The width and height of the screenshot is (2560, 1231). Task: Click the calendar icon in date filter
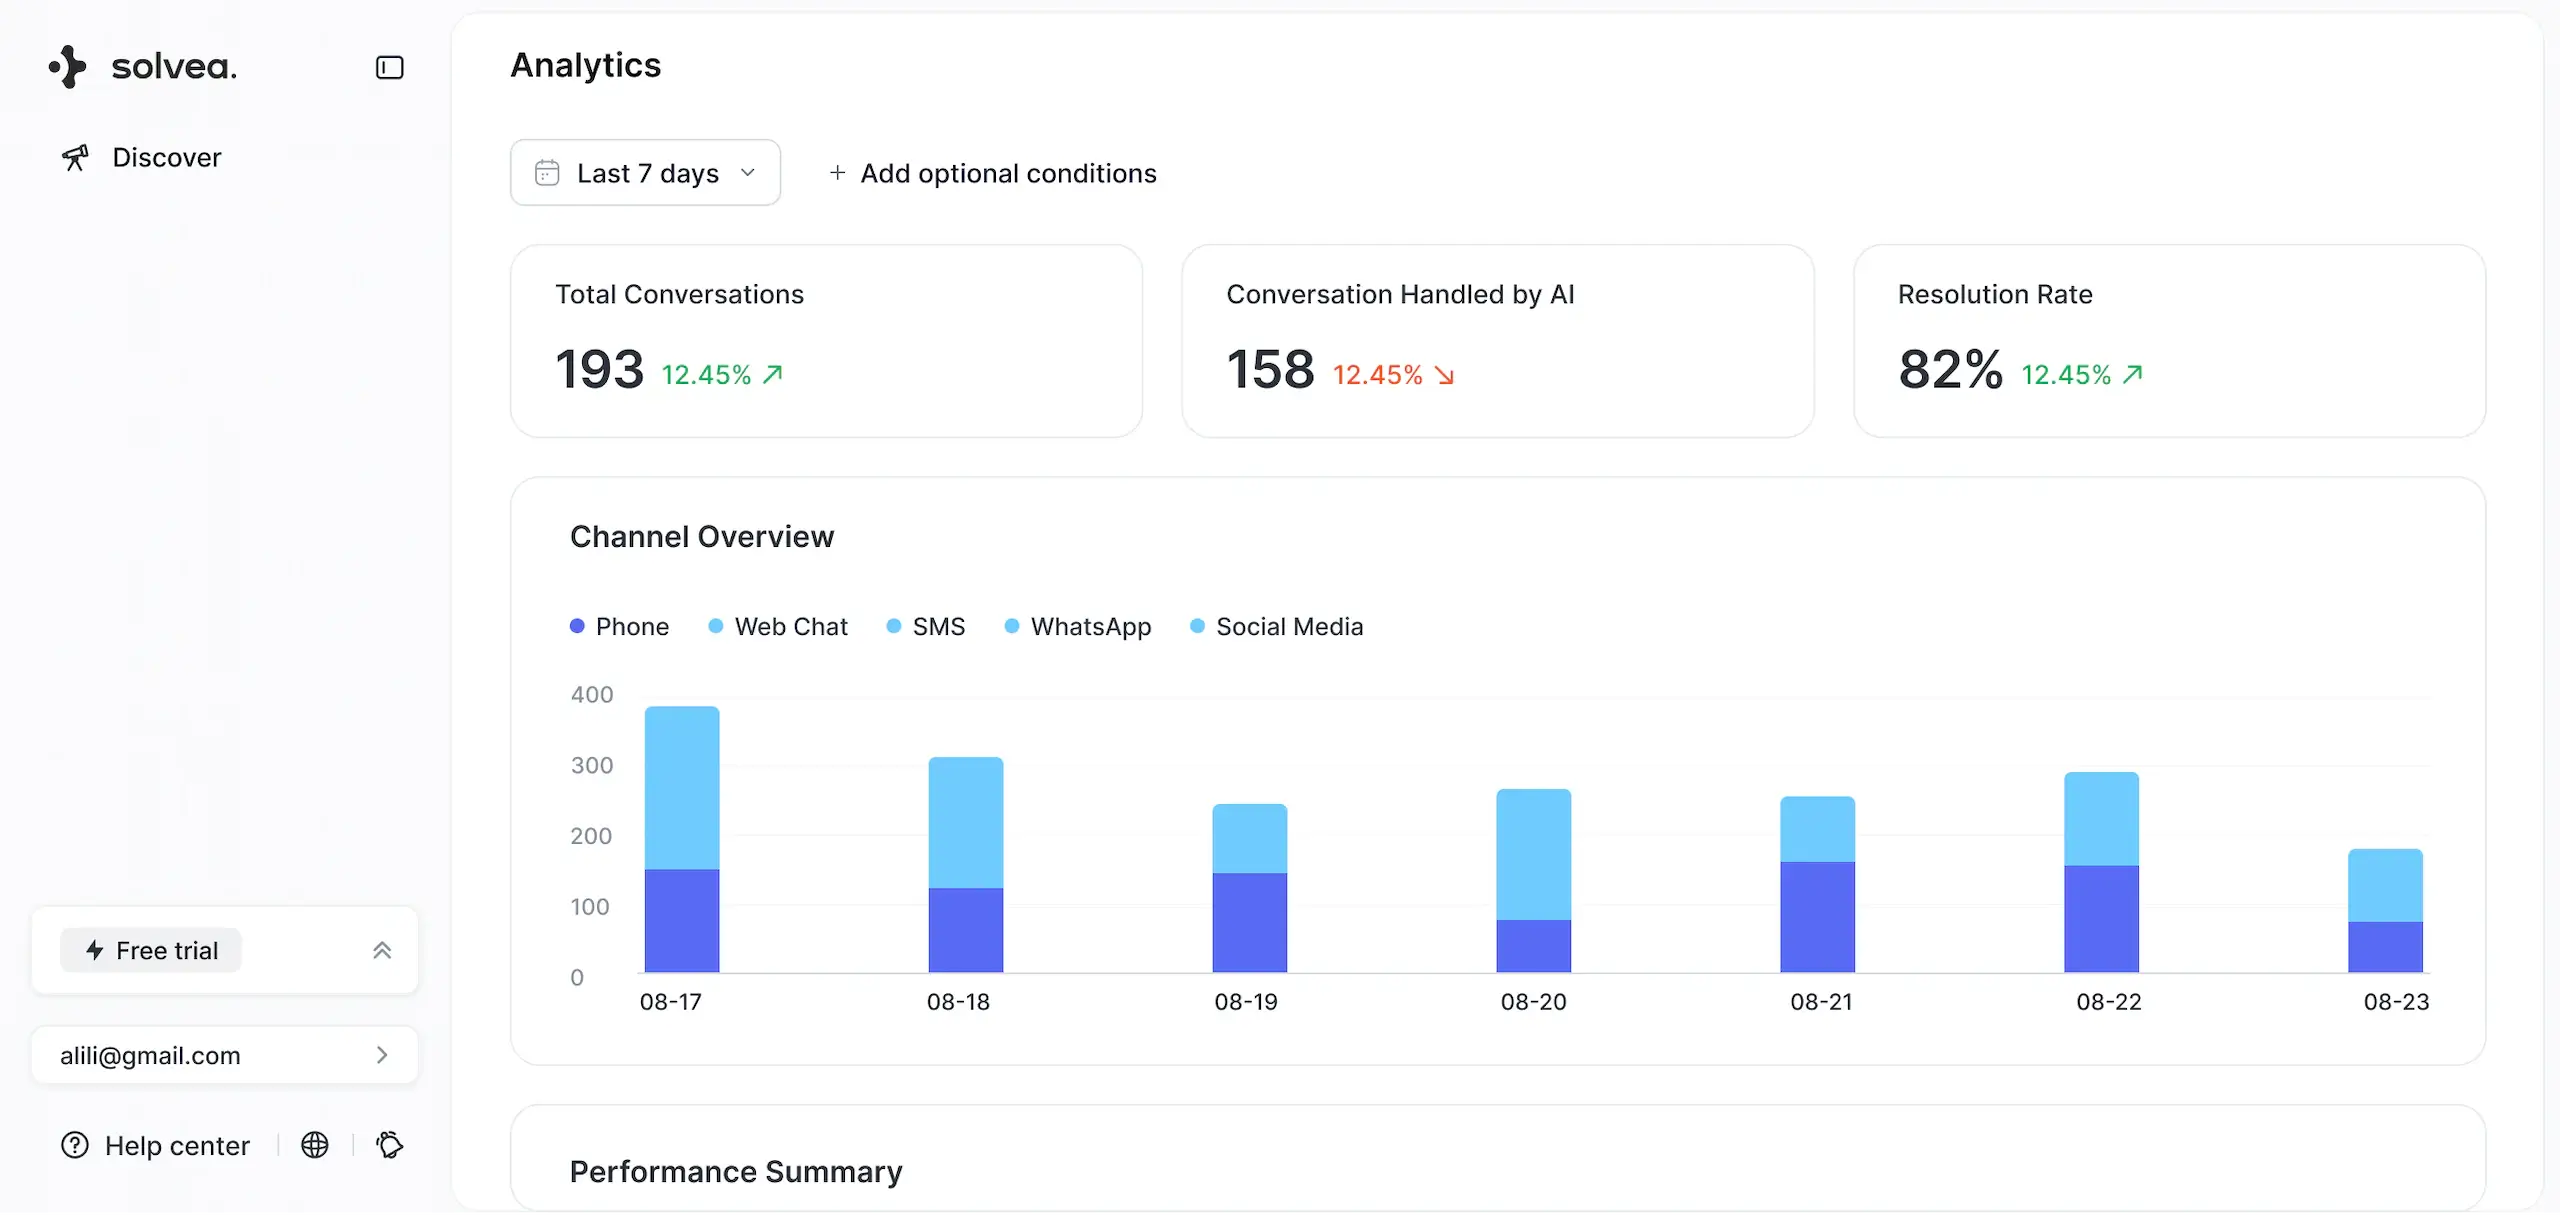(547, 173)
